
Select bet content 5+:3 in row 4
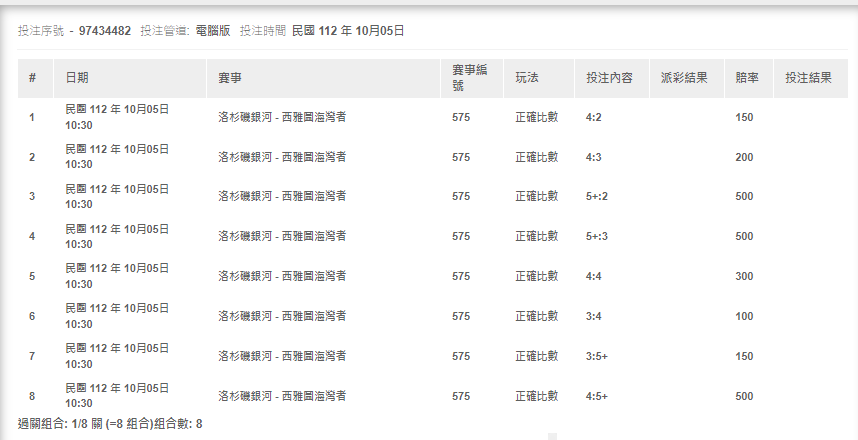click(596, 236)
